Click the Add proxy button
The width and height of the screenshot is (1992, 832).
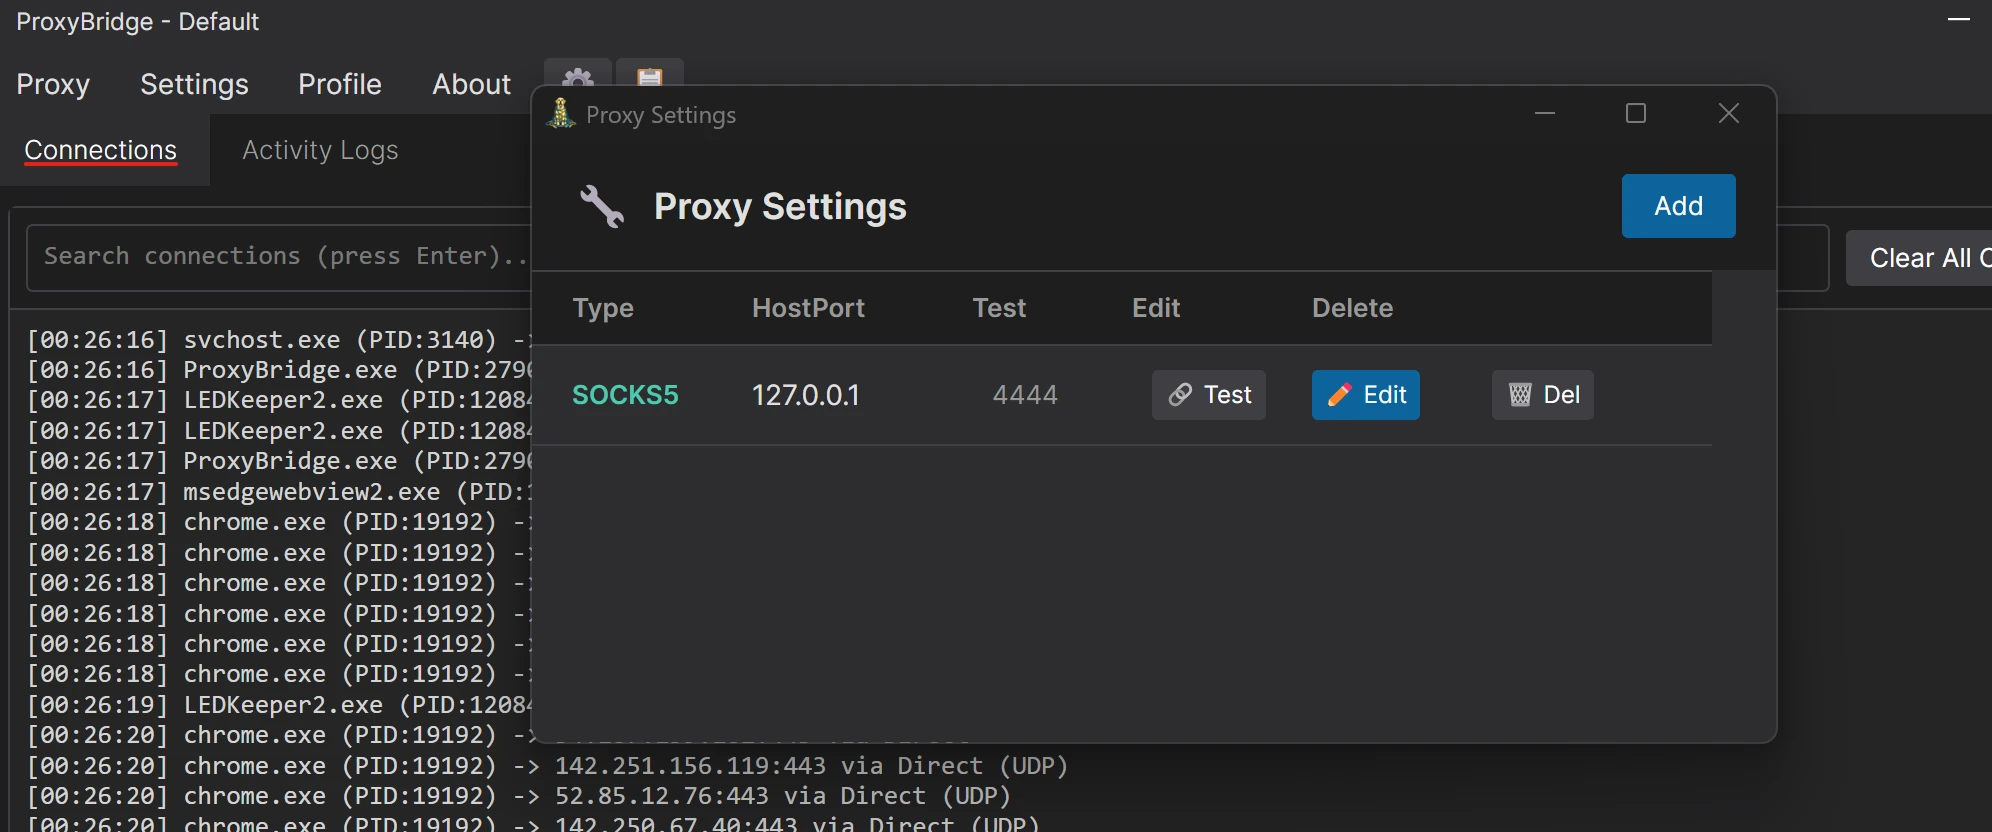[x=1678, y=206]
